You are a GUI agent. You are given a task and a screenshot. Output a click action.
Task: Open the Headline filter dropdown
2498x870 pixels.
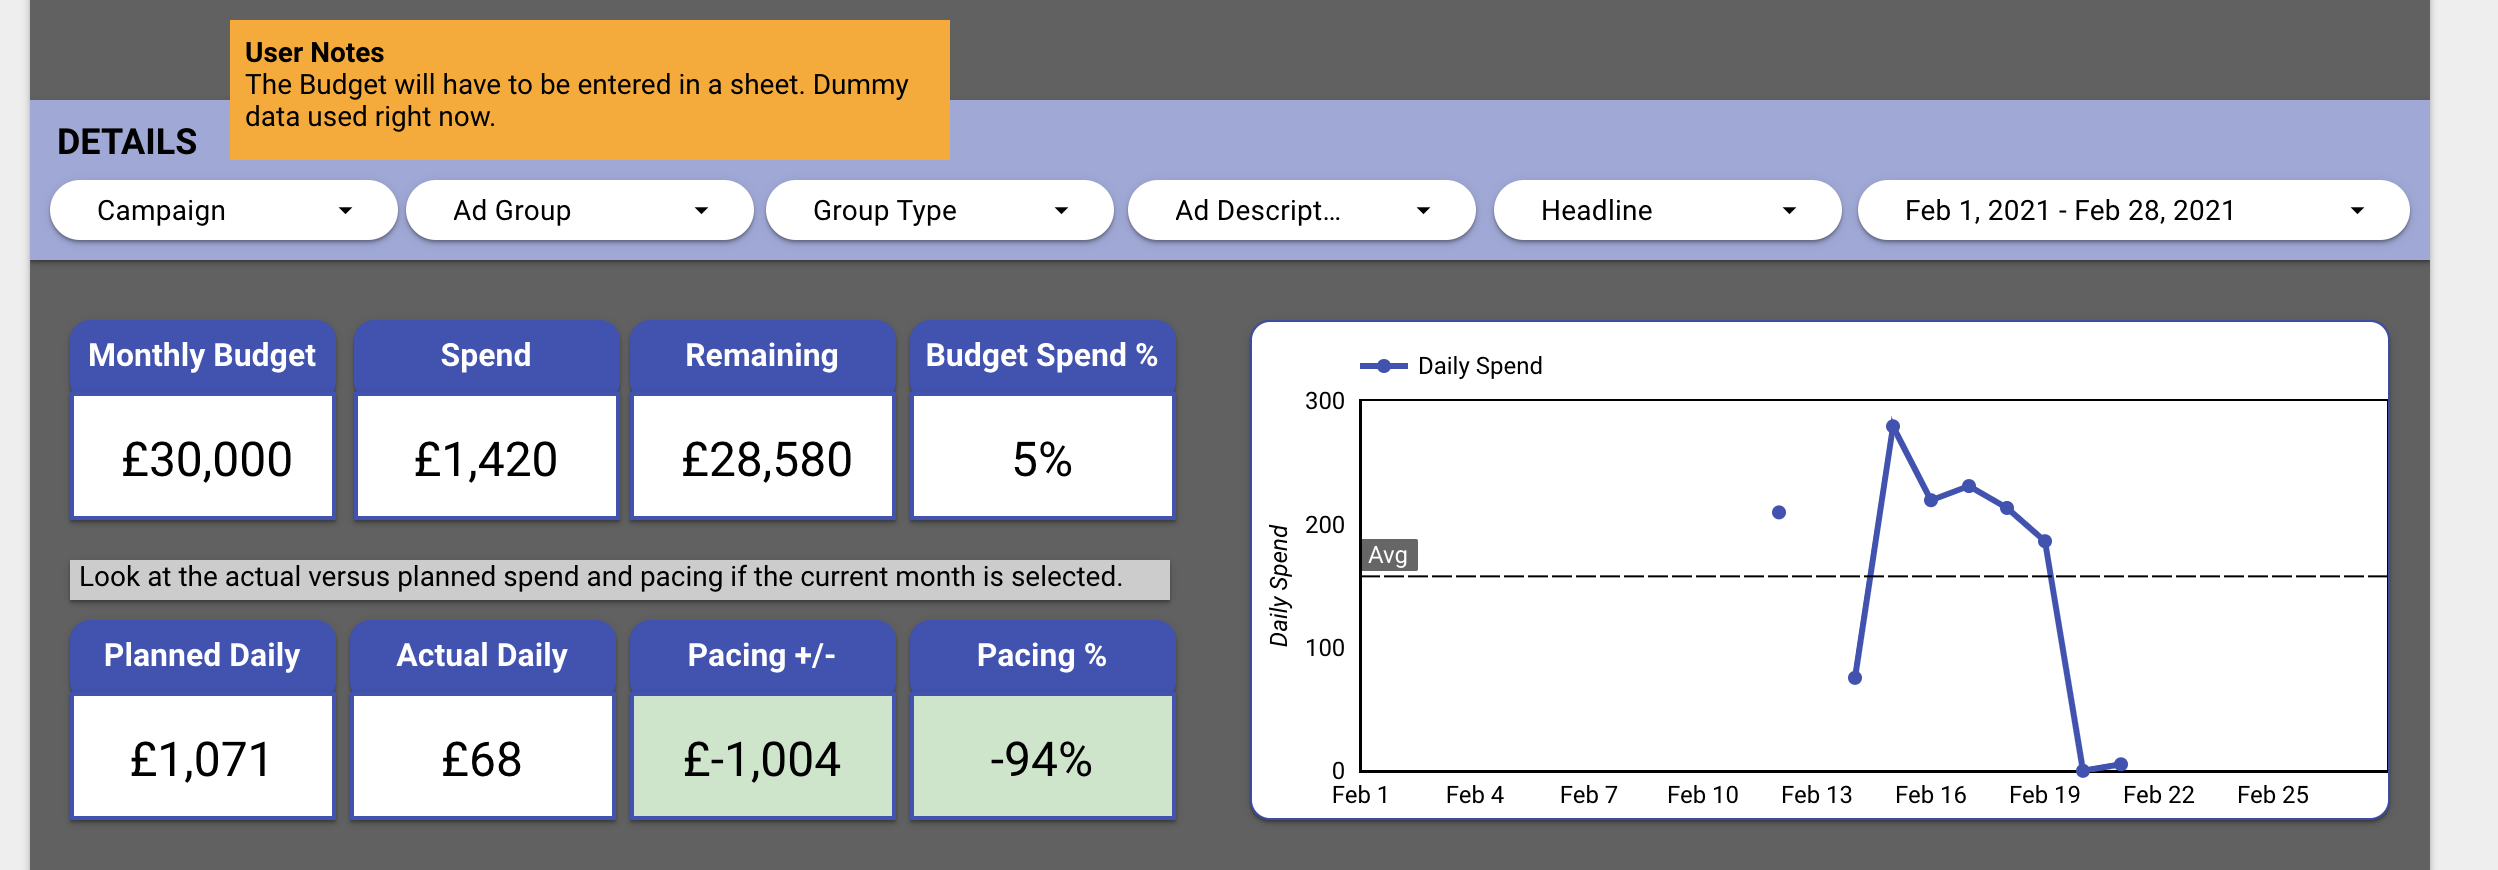1667,210
